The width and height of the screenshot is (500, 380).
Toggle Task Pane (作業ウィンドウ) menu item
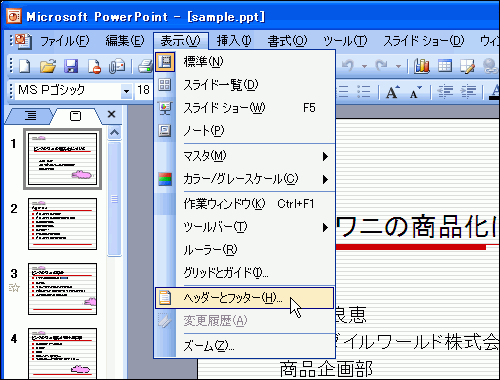(245, 204)
